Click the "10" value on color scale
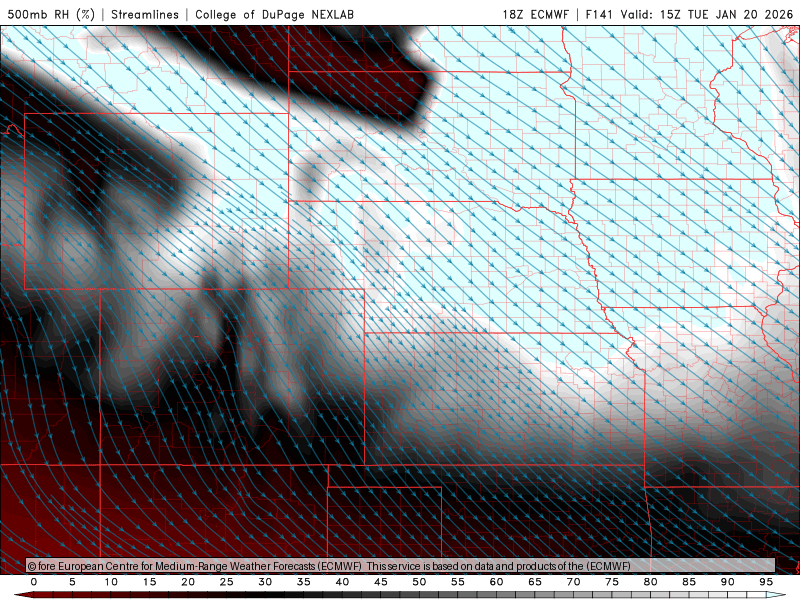 pos(111,582)
